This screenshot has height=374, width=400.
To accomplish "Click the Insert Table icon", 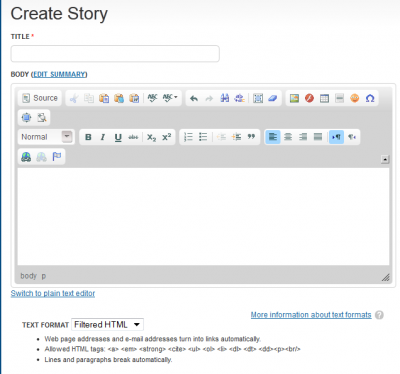I will [324, 98].
